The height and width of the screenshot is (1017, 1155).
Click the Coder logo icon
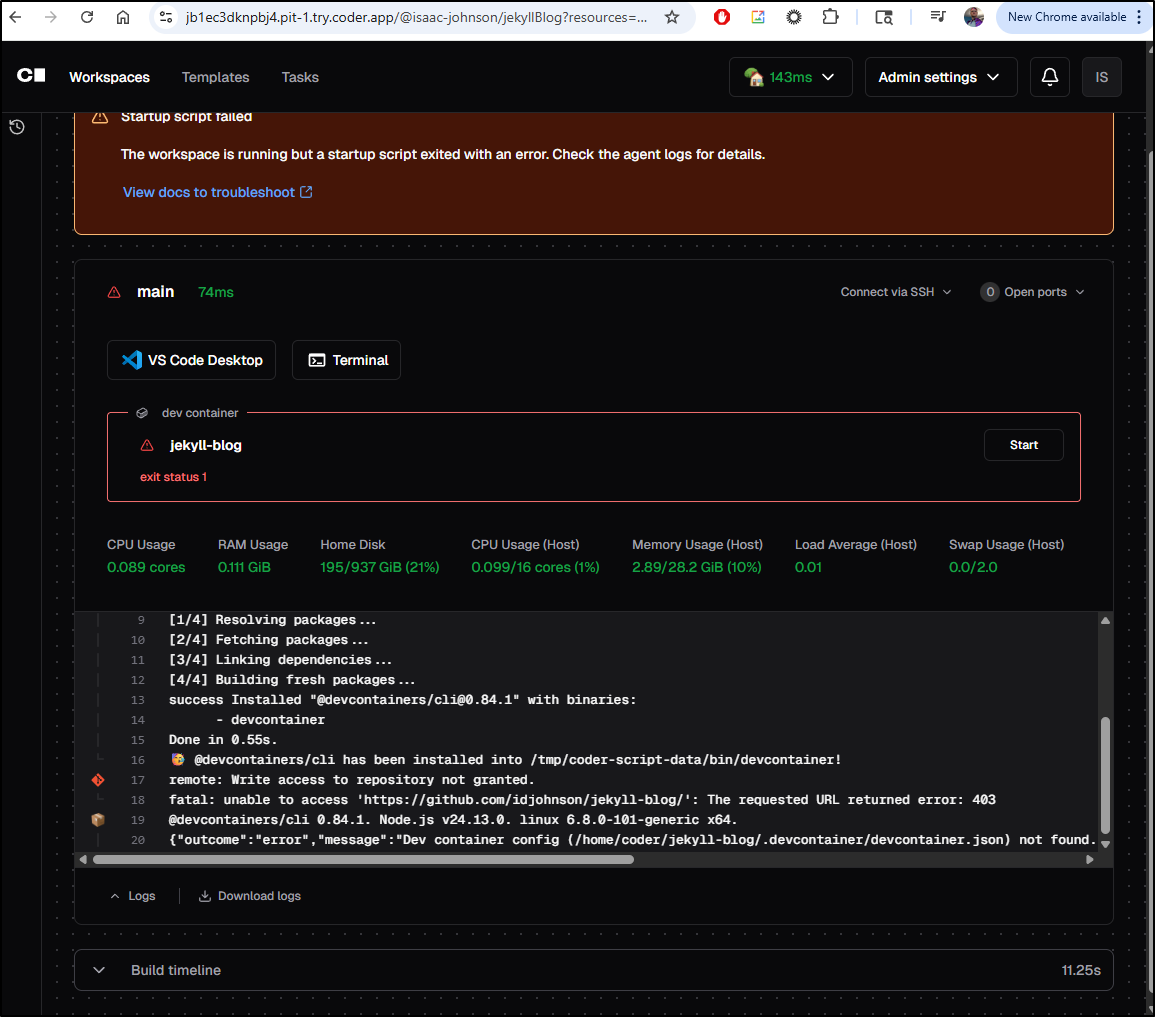tap(30, 76)
